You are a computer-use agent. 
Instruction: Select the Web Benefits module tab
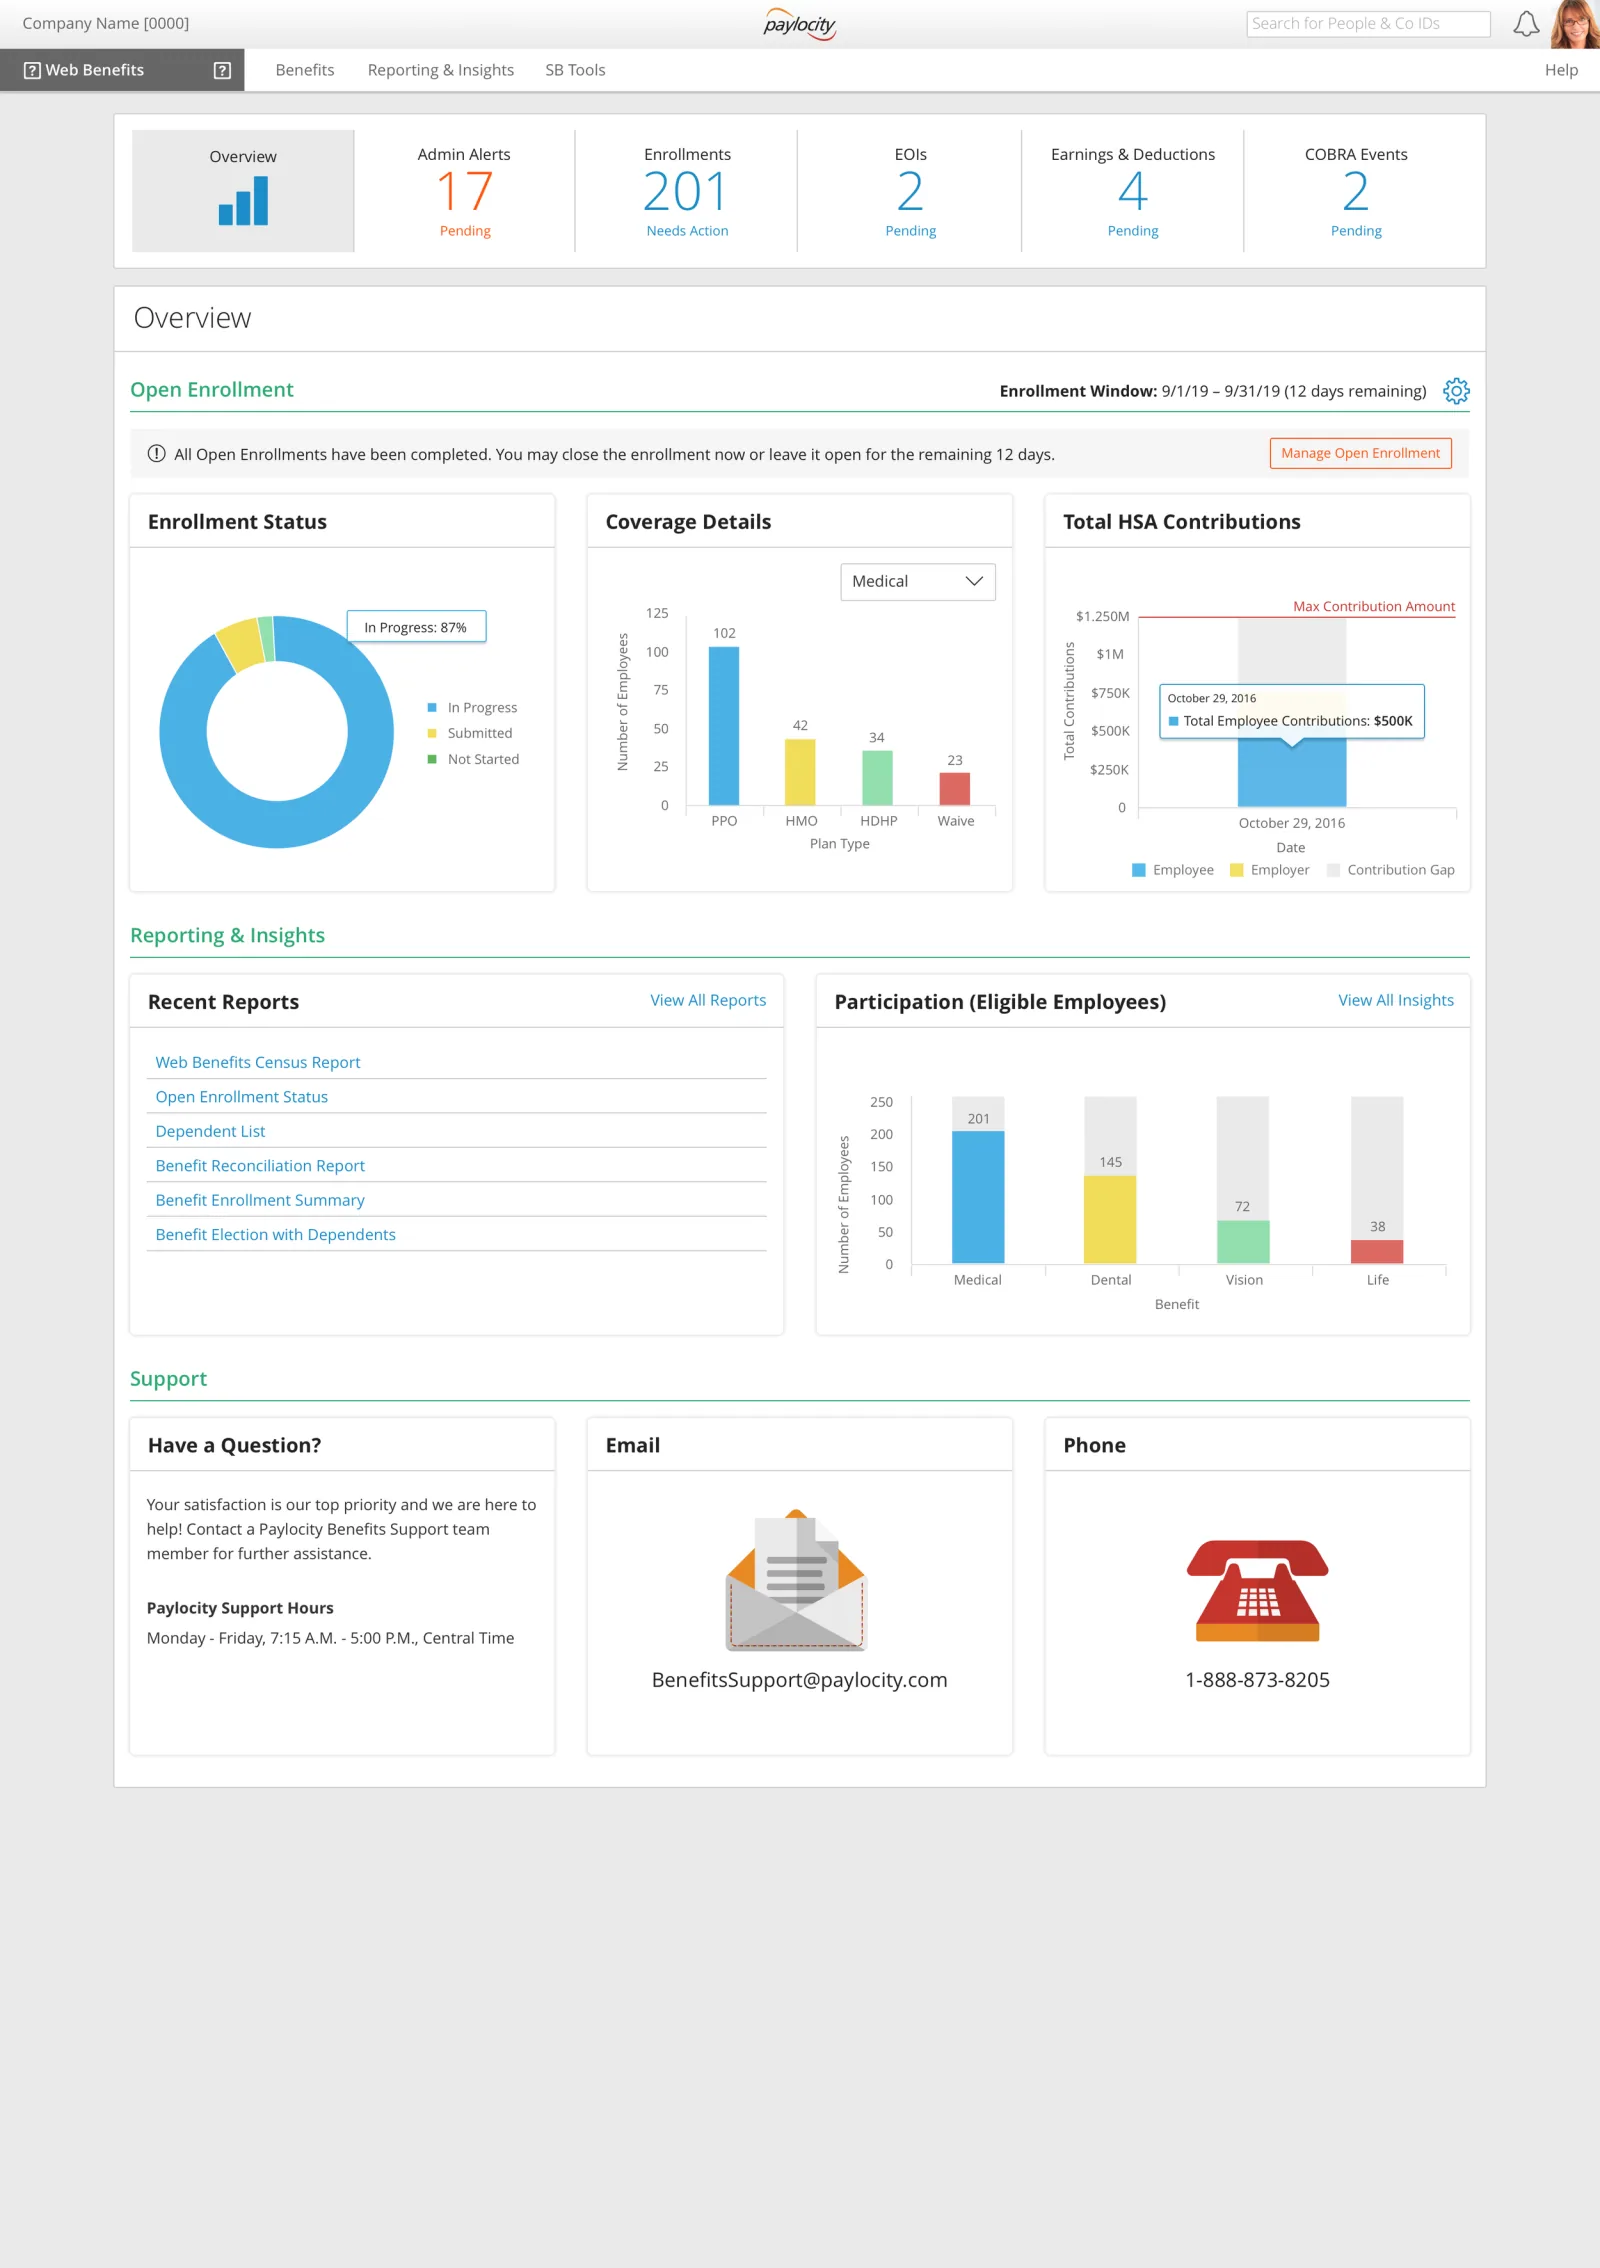click(122, 70)
